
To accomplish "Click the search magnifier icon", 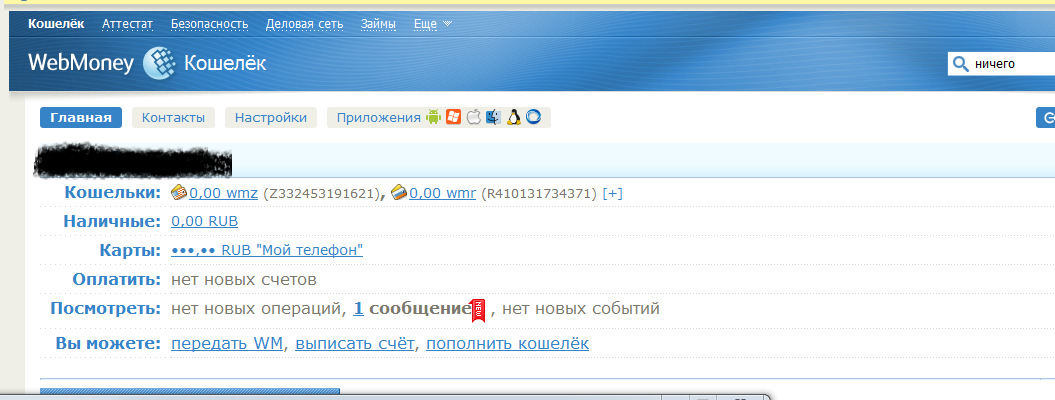I will (959, 65).
